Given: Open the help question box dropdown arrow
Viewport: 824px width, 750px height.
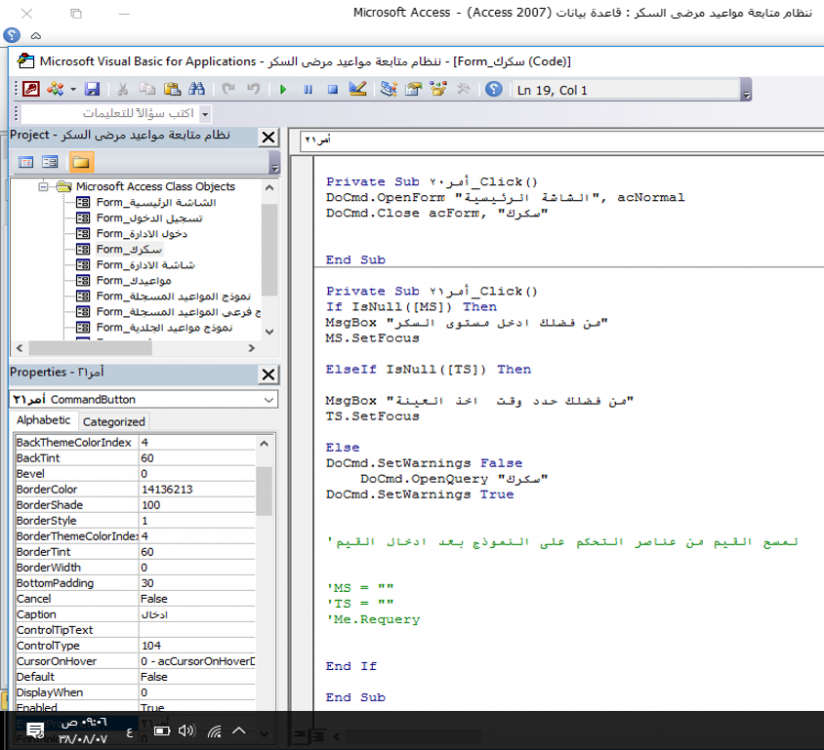Looking at the screenshot, I should [x=205, y=114].
